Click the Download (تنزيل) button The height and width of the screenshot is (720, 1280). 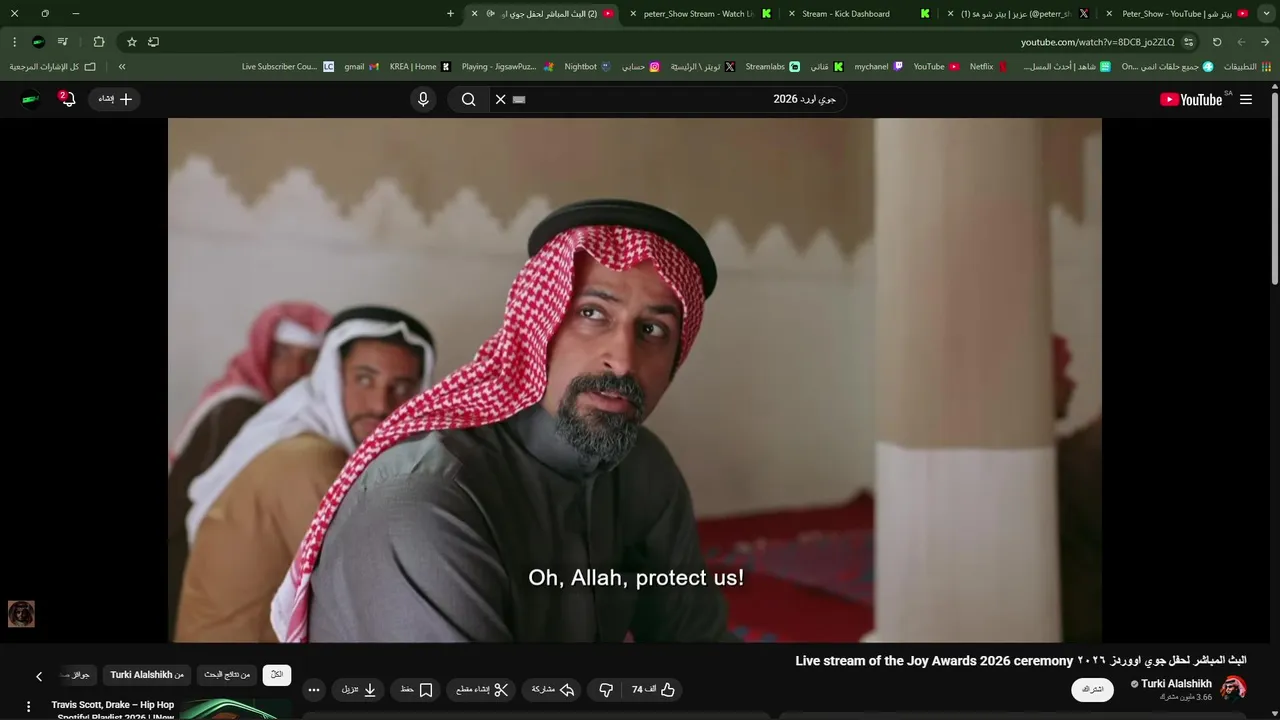click(x=359, y=690)
